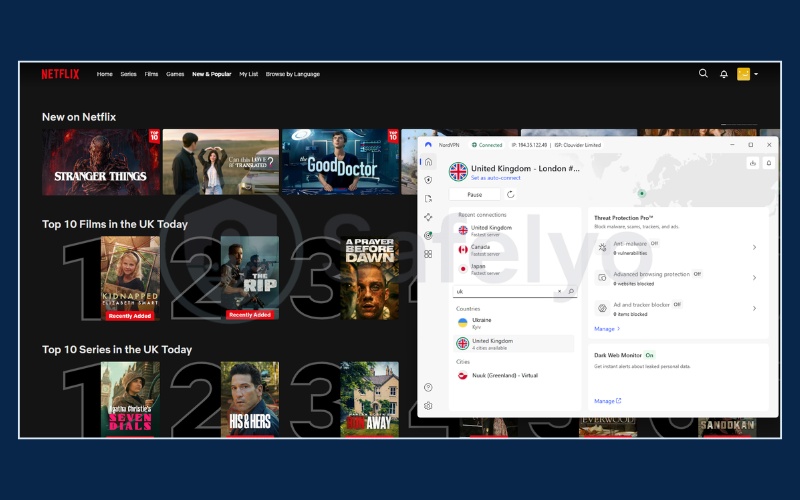
Task: Click the Anti-malware Off badge
Action: [654, 243]
